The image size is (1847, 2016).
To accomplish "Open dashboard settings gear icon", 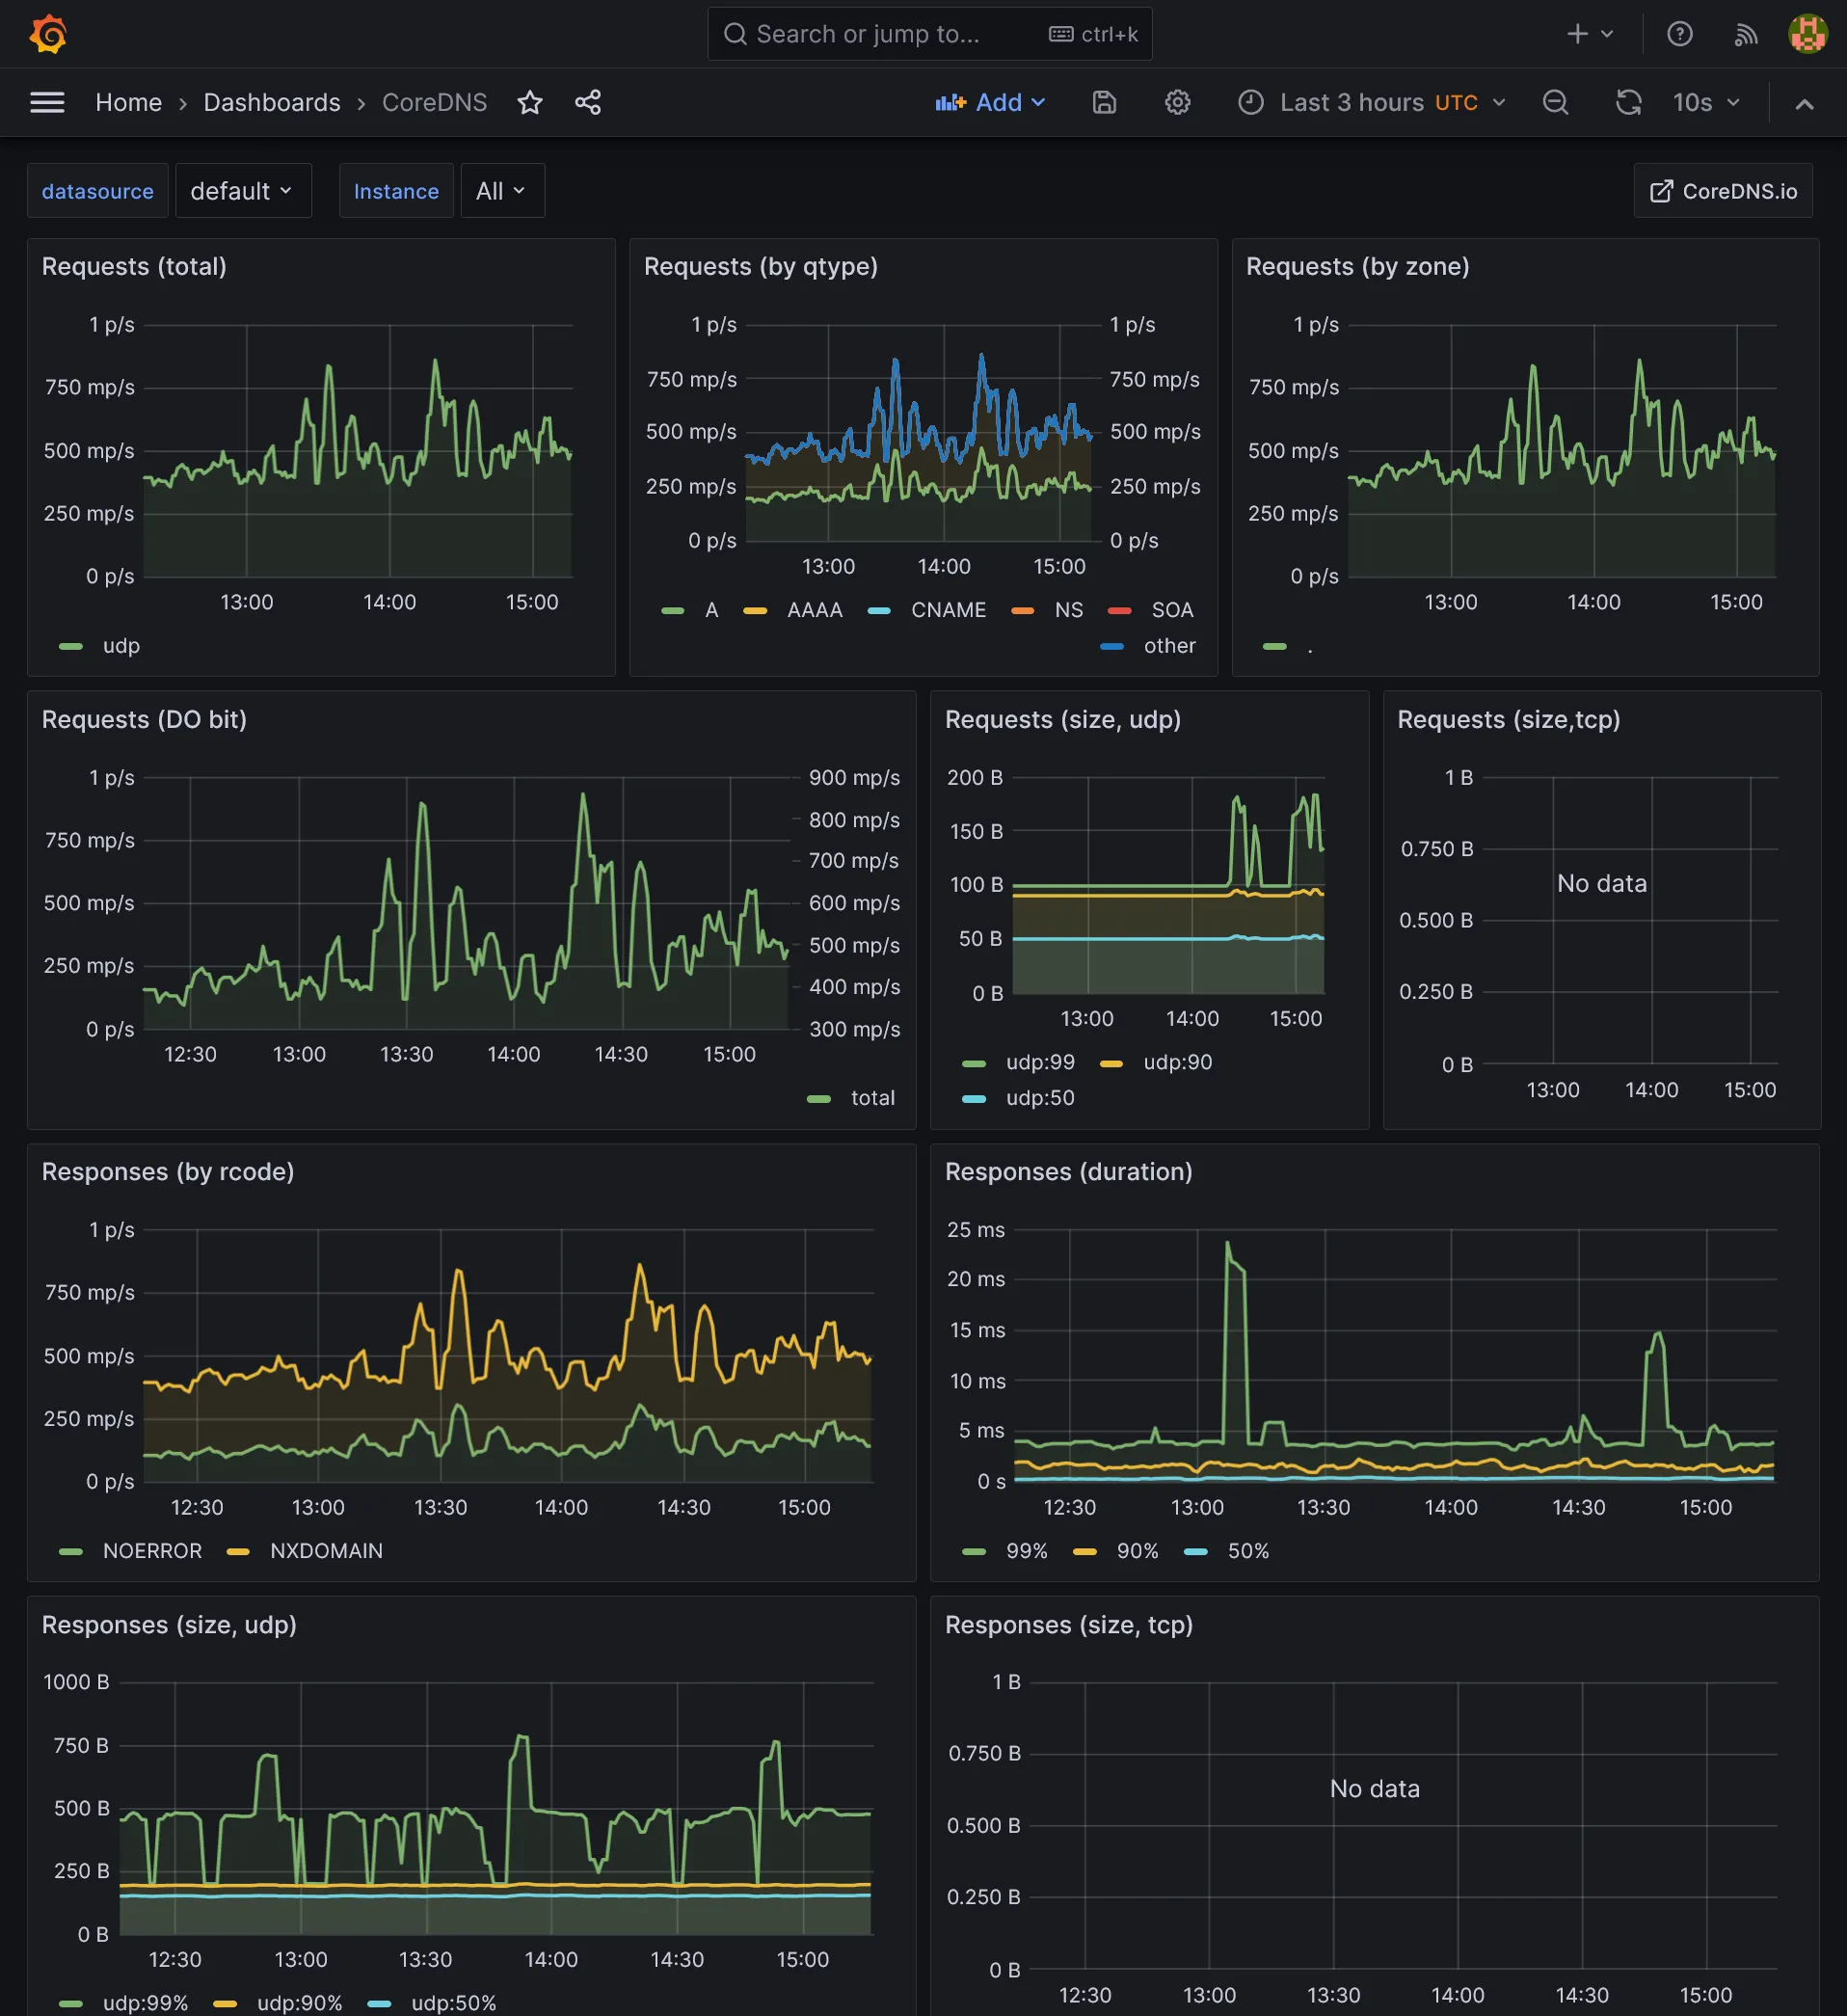I will [x=1177, y=102].
